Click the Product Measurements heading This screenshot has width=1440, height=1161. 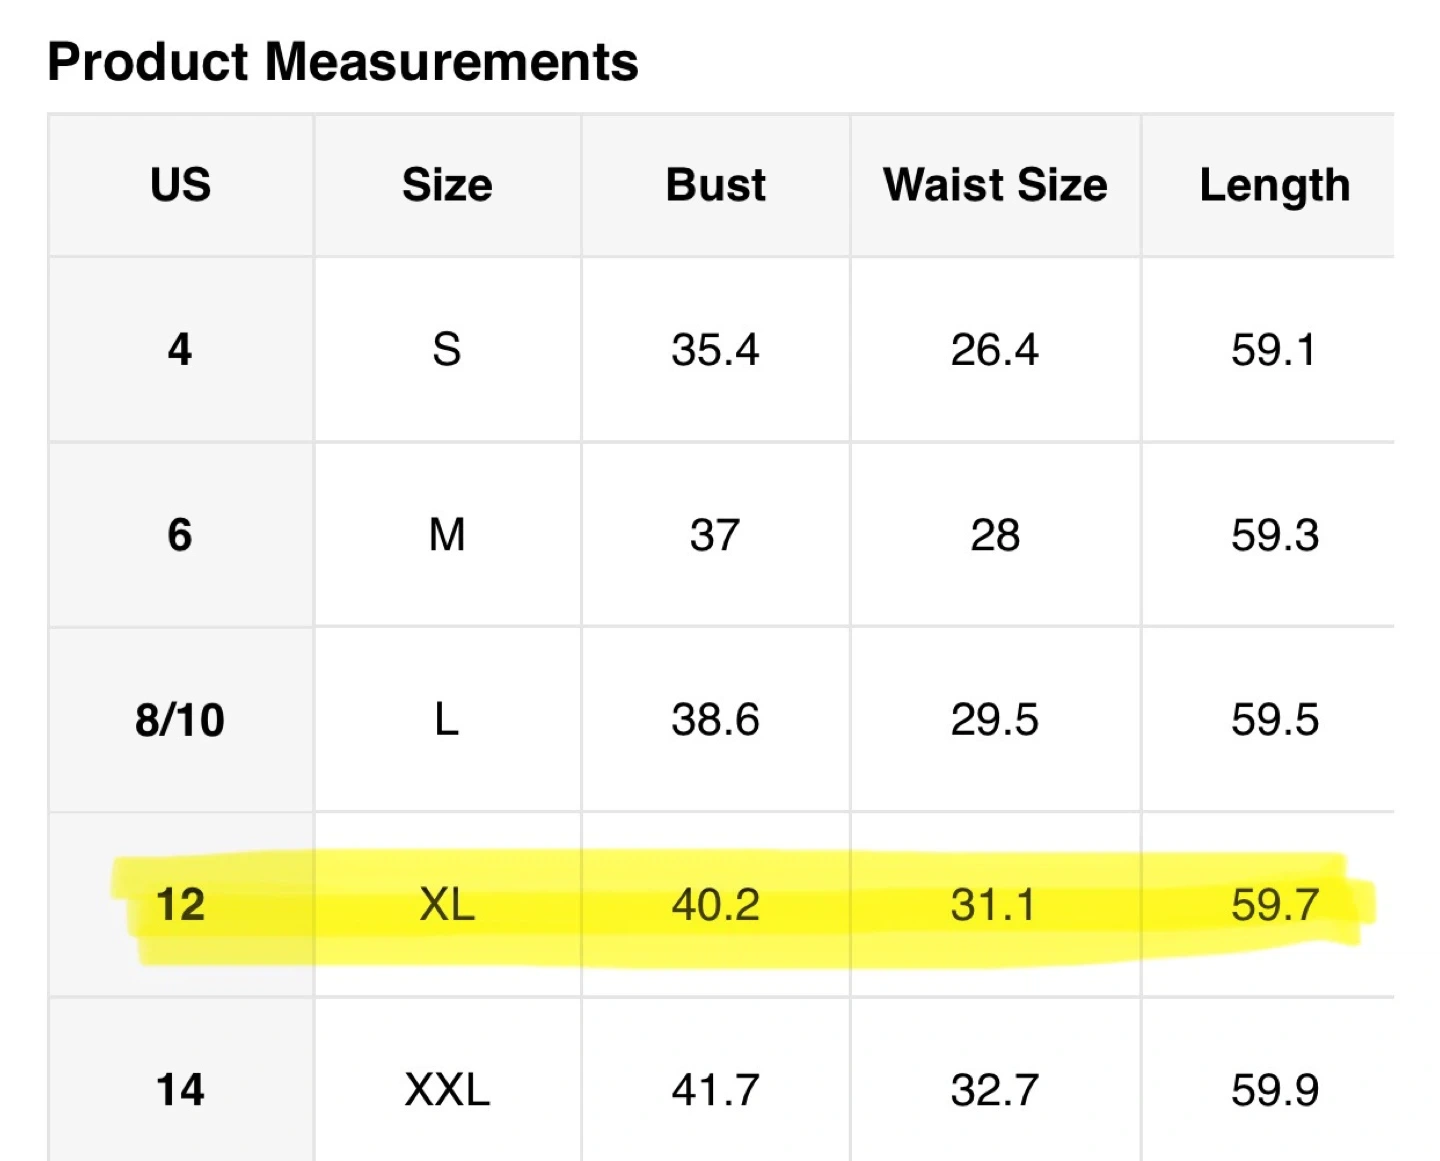click(x=343, y=62)
